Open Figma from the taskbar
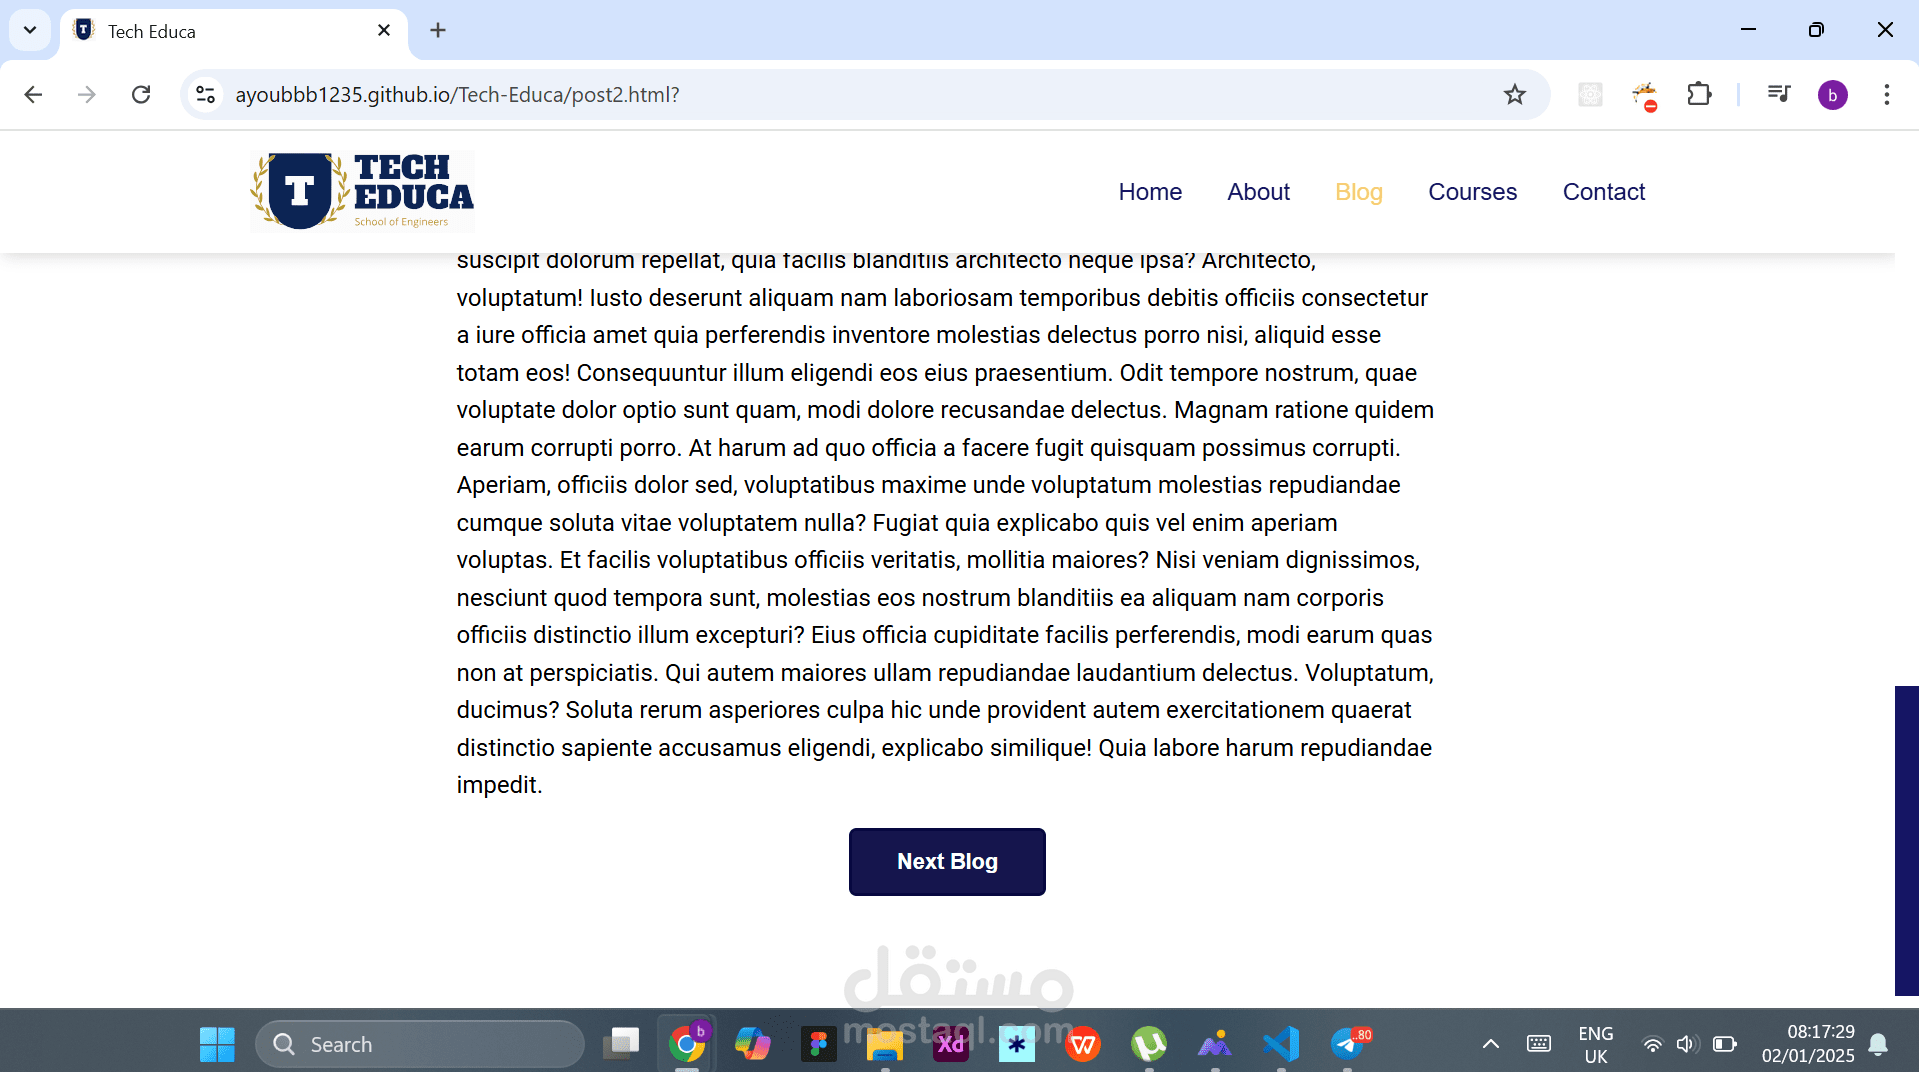The image size is (1919, 1072). click(819, 1044)
